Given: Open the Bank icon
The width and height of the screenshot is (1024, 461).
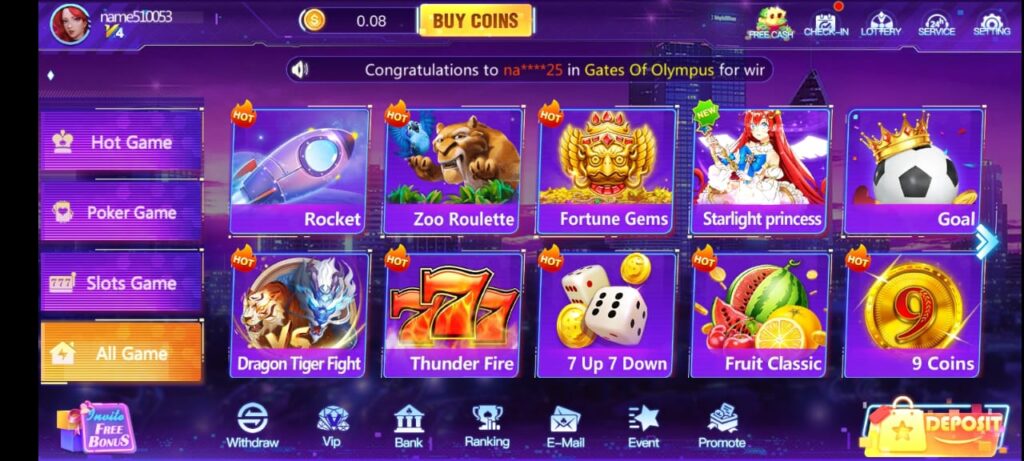Looking at the screenshot, I should (x=409, y=426).
